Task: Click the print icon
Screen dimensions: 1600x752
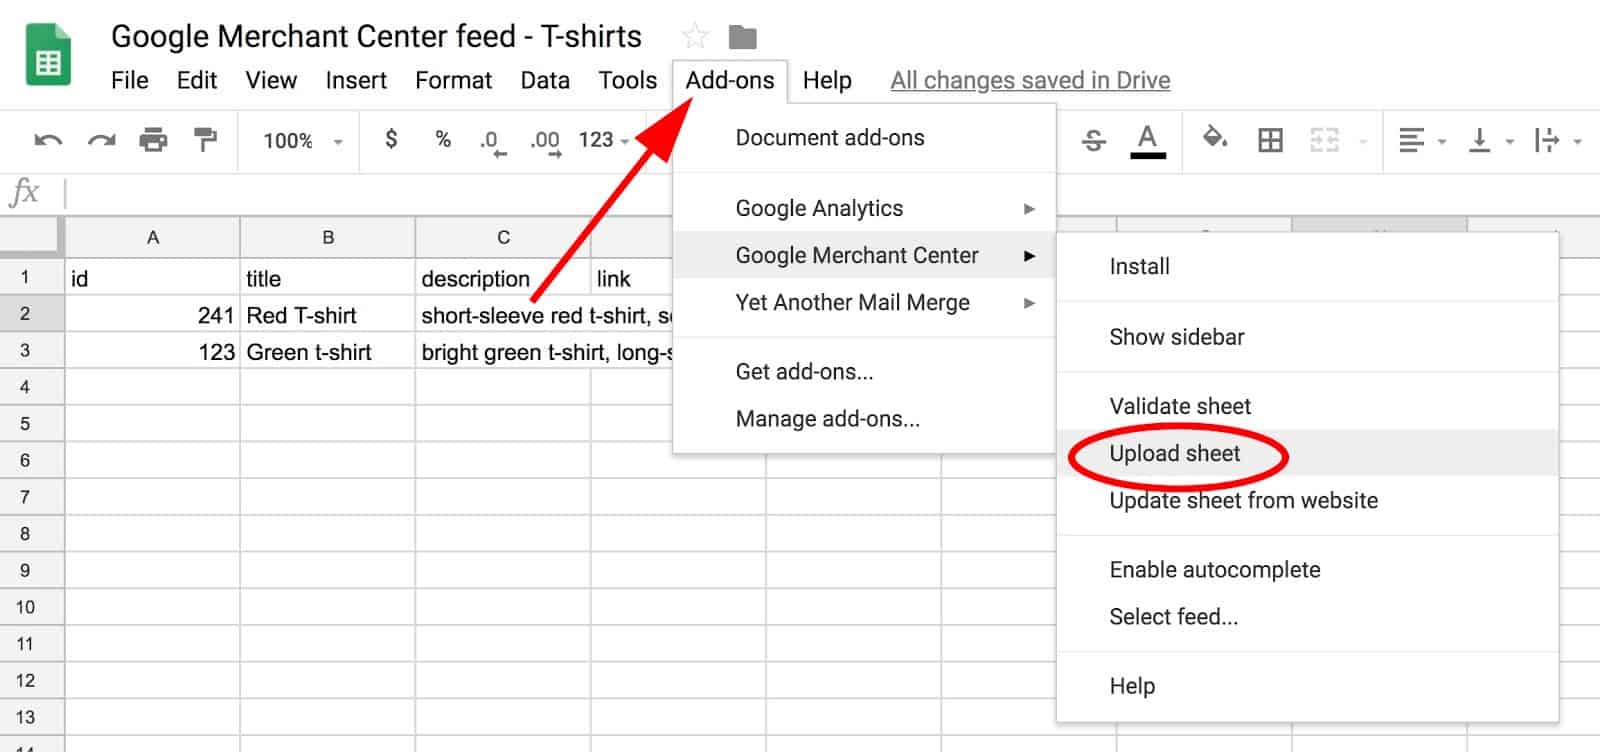Action: point(153,140)
